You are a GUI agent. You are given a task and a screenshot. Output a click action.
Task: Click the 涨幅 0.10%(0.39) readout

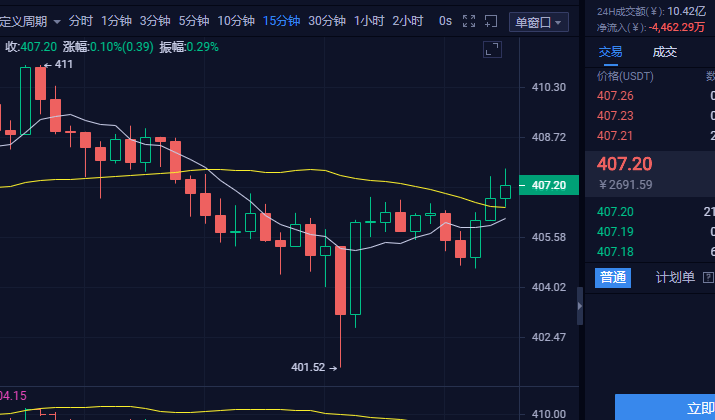coord(108,47)
